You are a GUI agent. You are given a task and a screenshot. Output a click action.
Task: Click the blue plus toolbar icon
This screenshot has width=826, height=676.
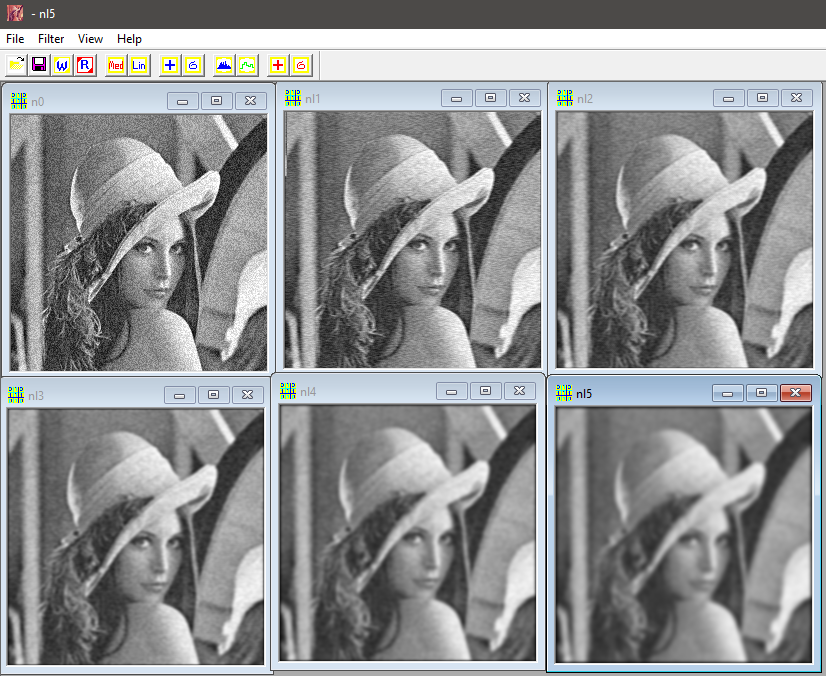coord(170,65)
